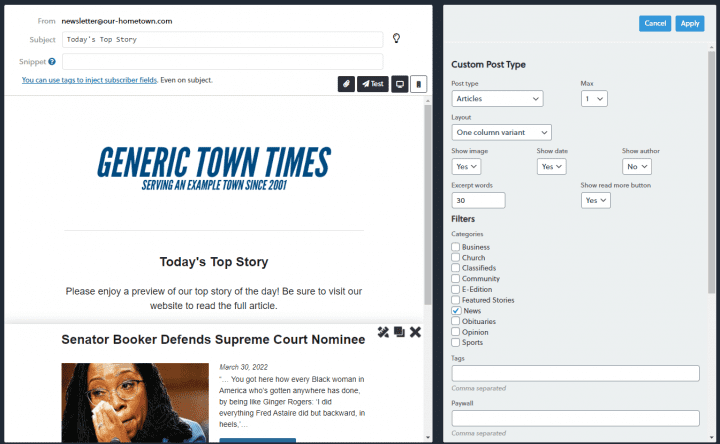Switch to mobile preview phone icon
Viewport: 720px width, 444px height.
pos(418,84)
